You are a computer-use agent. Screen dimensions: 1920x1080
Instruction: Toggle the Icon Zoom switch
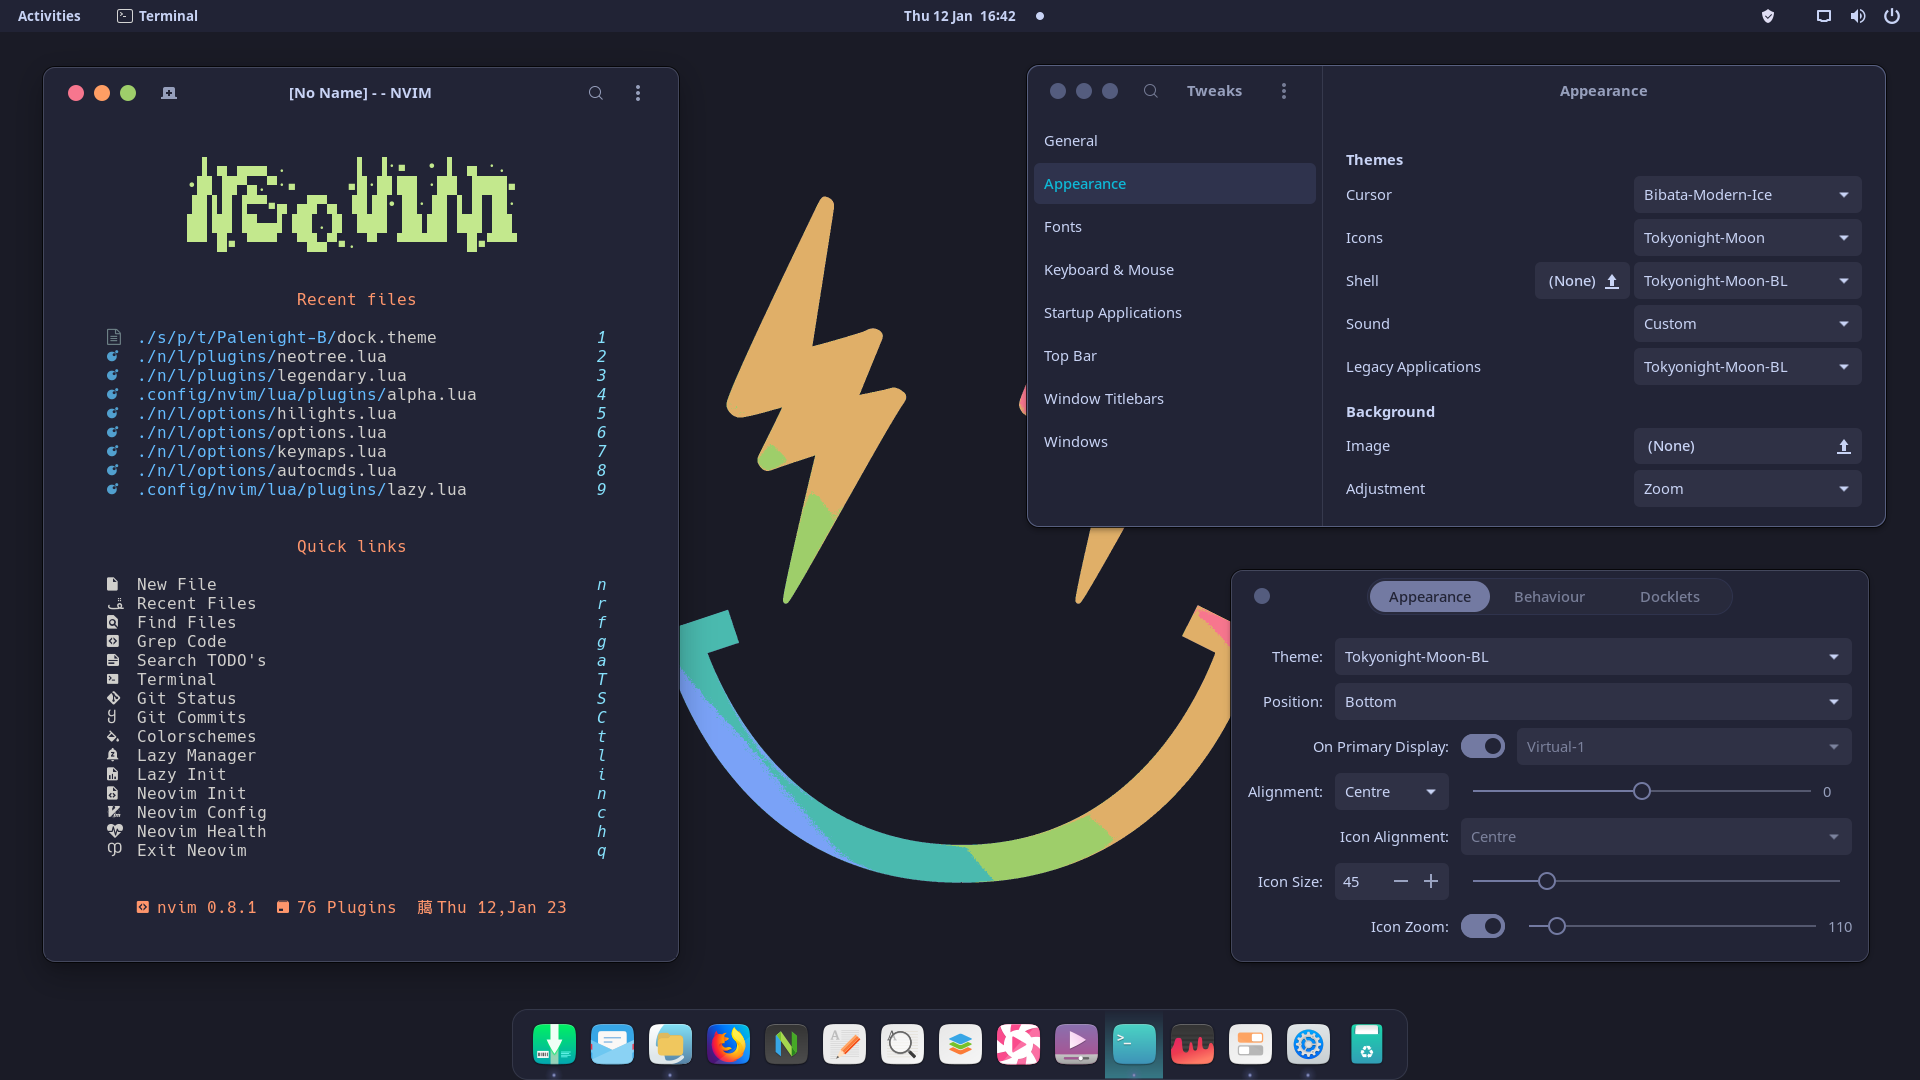point(1483,927)
